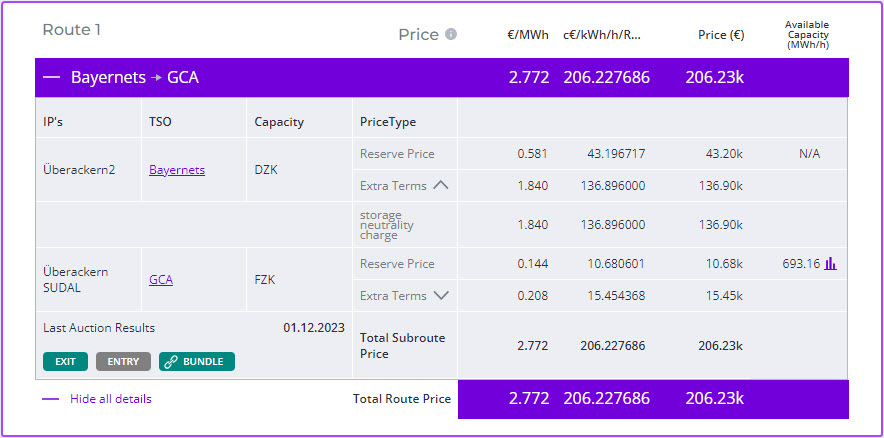Click the 0.581 reserve price value
This screenshot has height=438, width=884.
(x=533, y=153)
